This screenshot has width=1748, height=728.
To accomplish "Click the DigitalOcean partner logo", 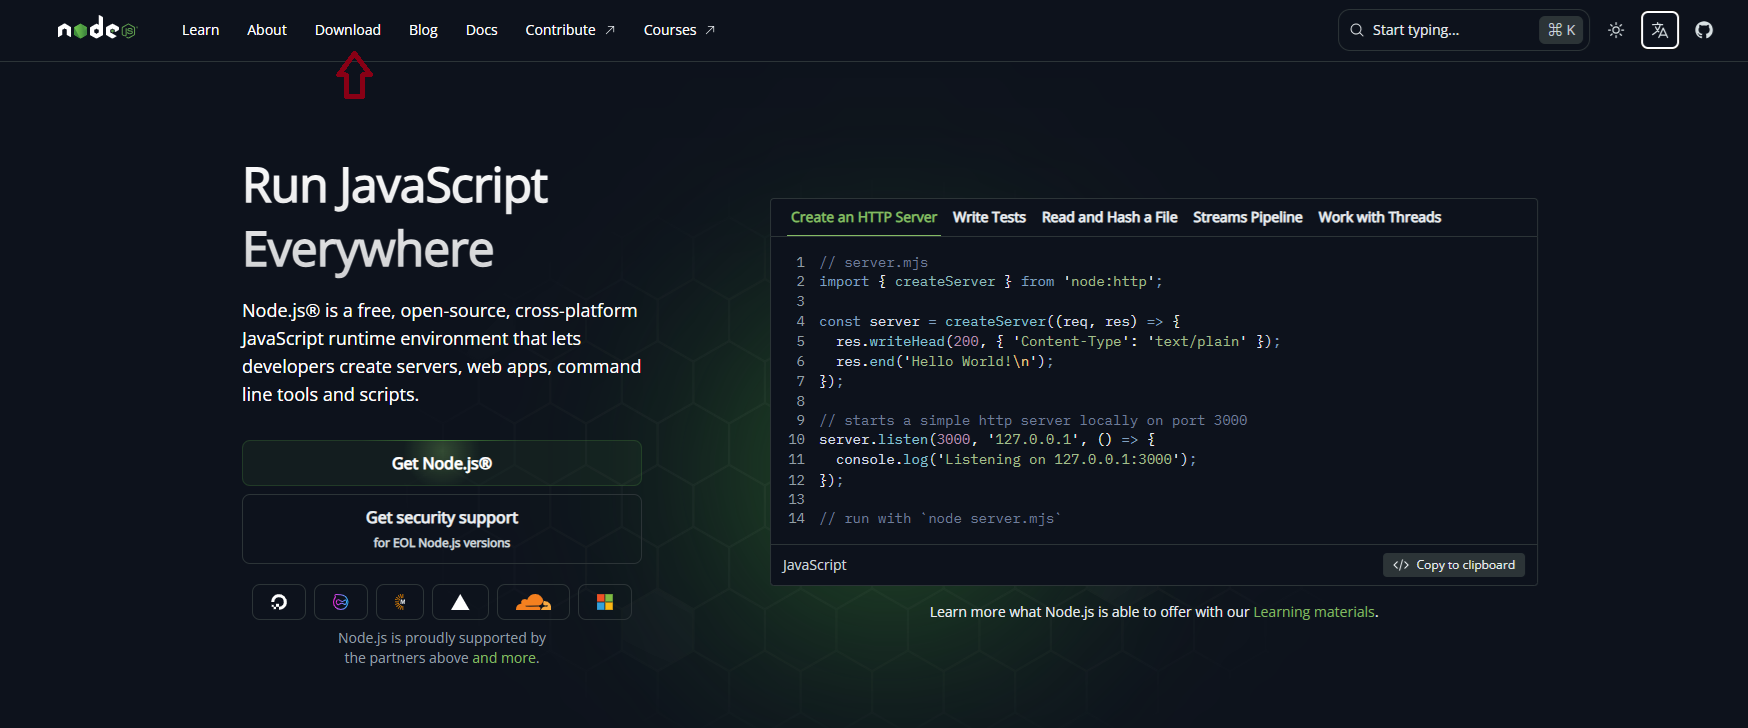I will 279,602.
